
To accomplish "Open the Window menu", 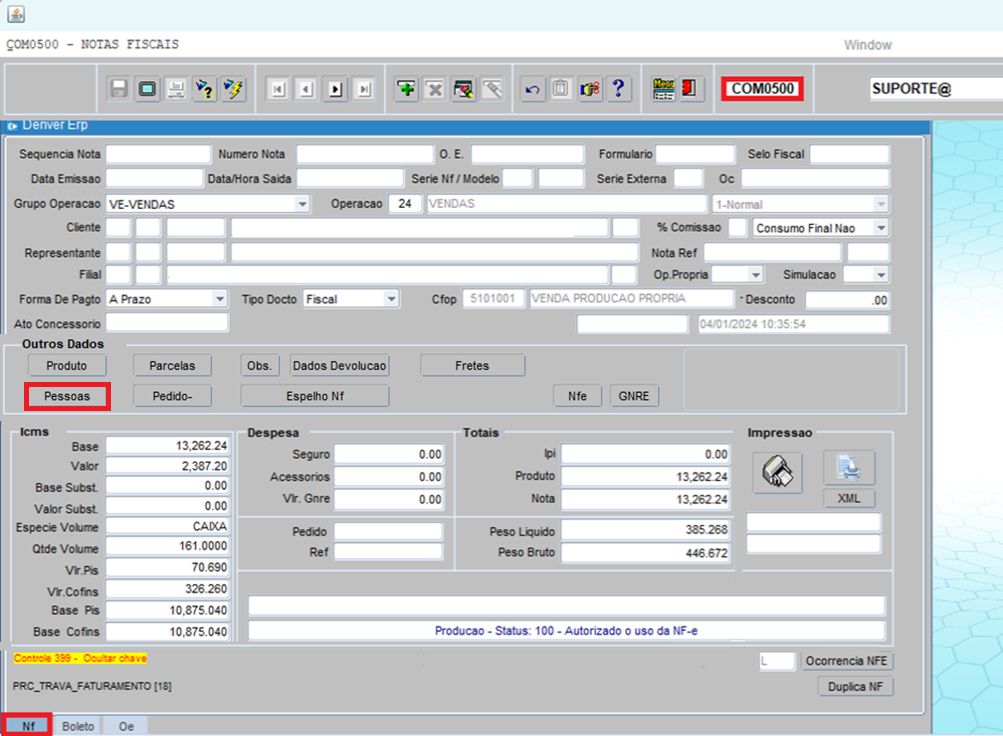I will point(867,45).
